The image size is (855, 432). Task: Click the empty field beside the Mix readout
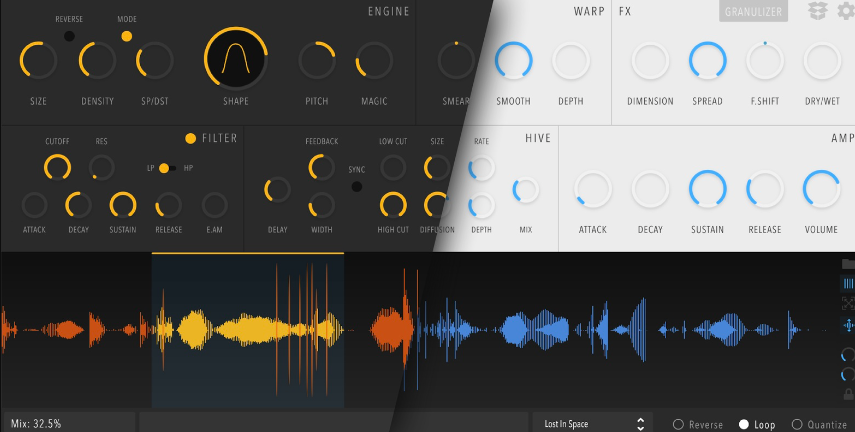pos(334,423)
